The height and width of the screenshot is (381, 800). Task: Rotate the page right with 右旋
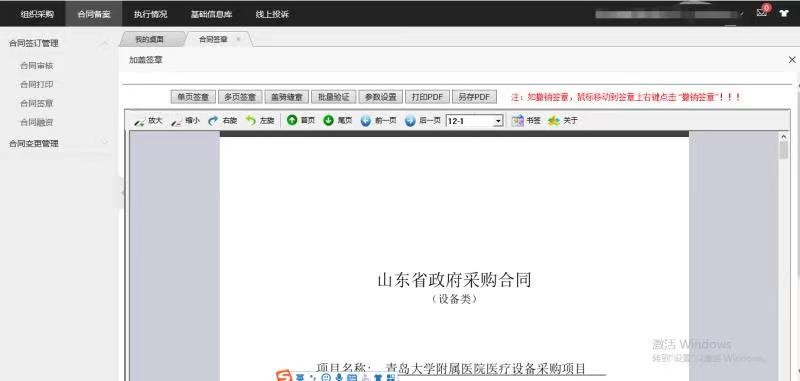[222, 121]
